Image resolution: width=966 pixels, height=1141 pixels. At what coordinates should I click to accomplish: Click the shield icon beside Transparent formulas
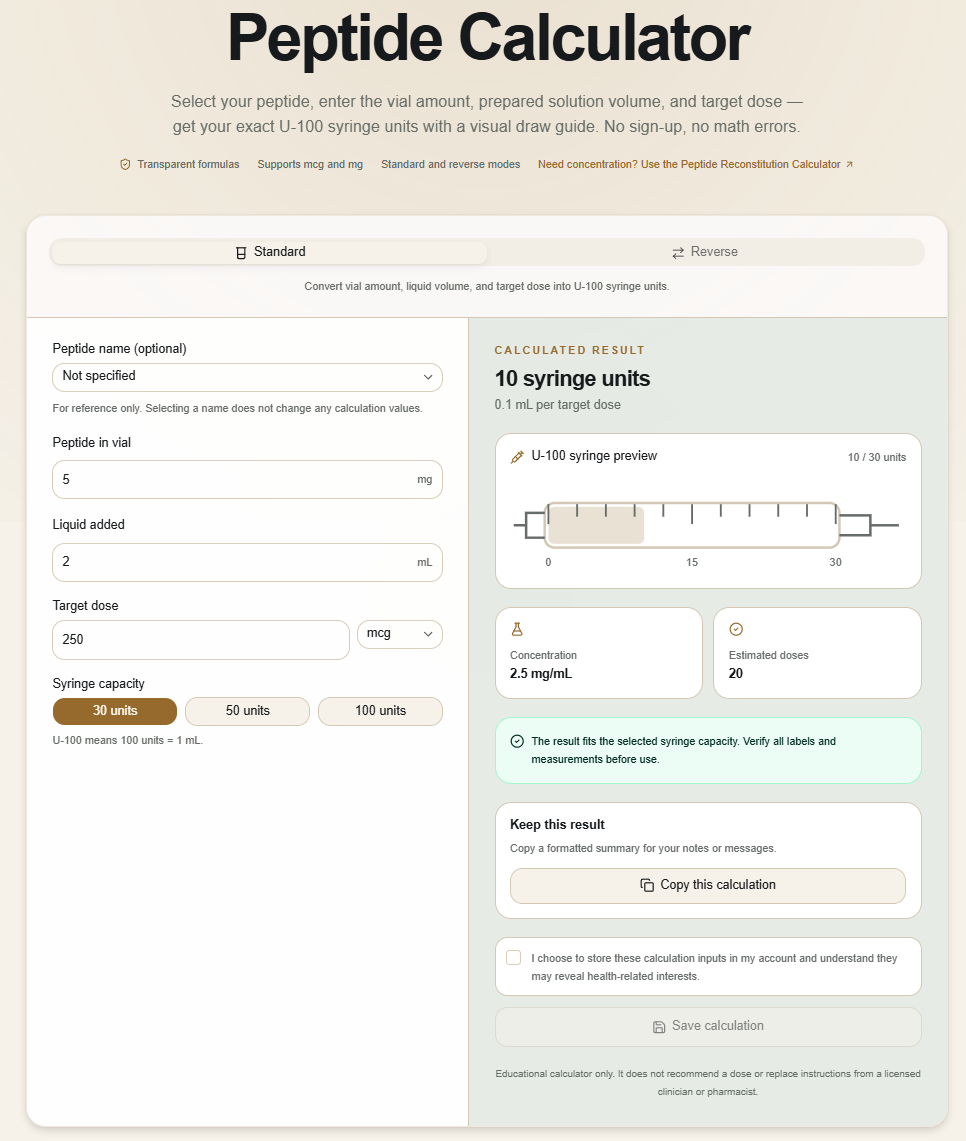pyautogui.click(x=125, y=164)
